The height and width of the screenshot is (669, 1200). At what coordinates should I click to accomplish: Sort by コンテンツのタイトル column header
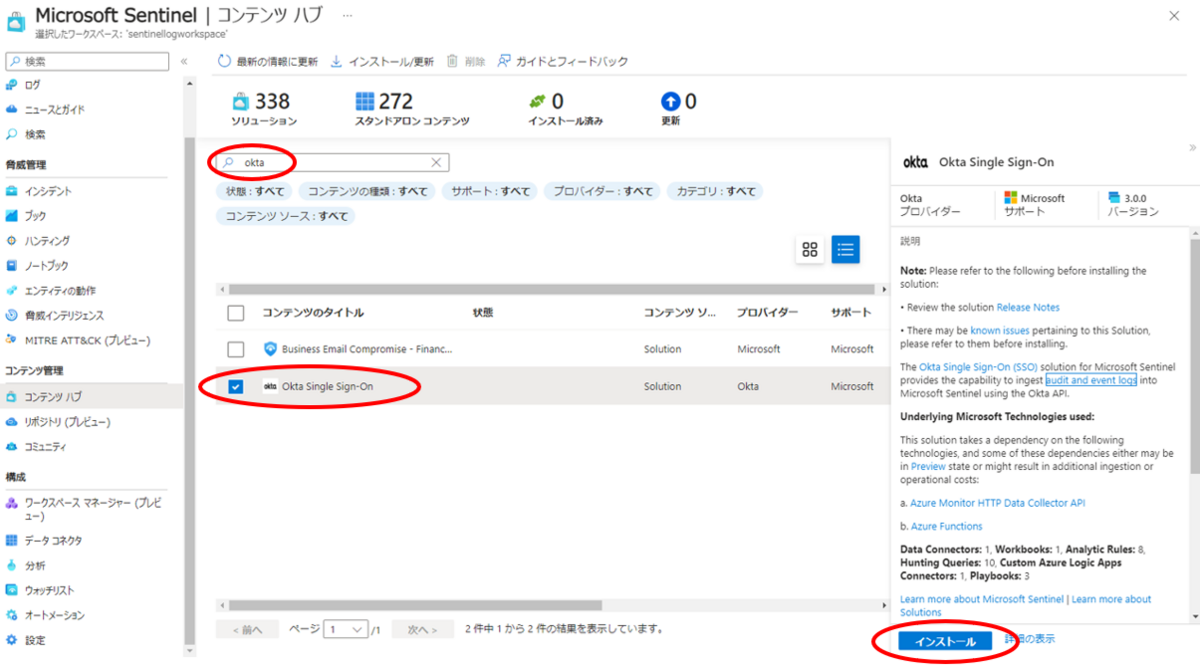tap(313, 313)
